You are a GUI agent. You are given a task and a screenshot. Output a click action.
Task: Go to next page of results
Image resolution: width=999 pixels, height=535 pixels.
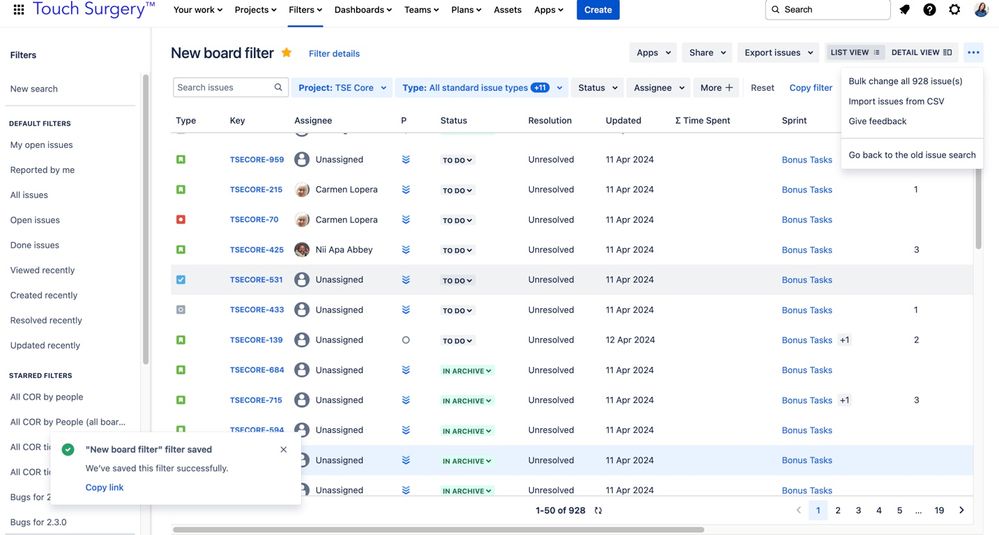click(961, 510)
